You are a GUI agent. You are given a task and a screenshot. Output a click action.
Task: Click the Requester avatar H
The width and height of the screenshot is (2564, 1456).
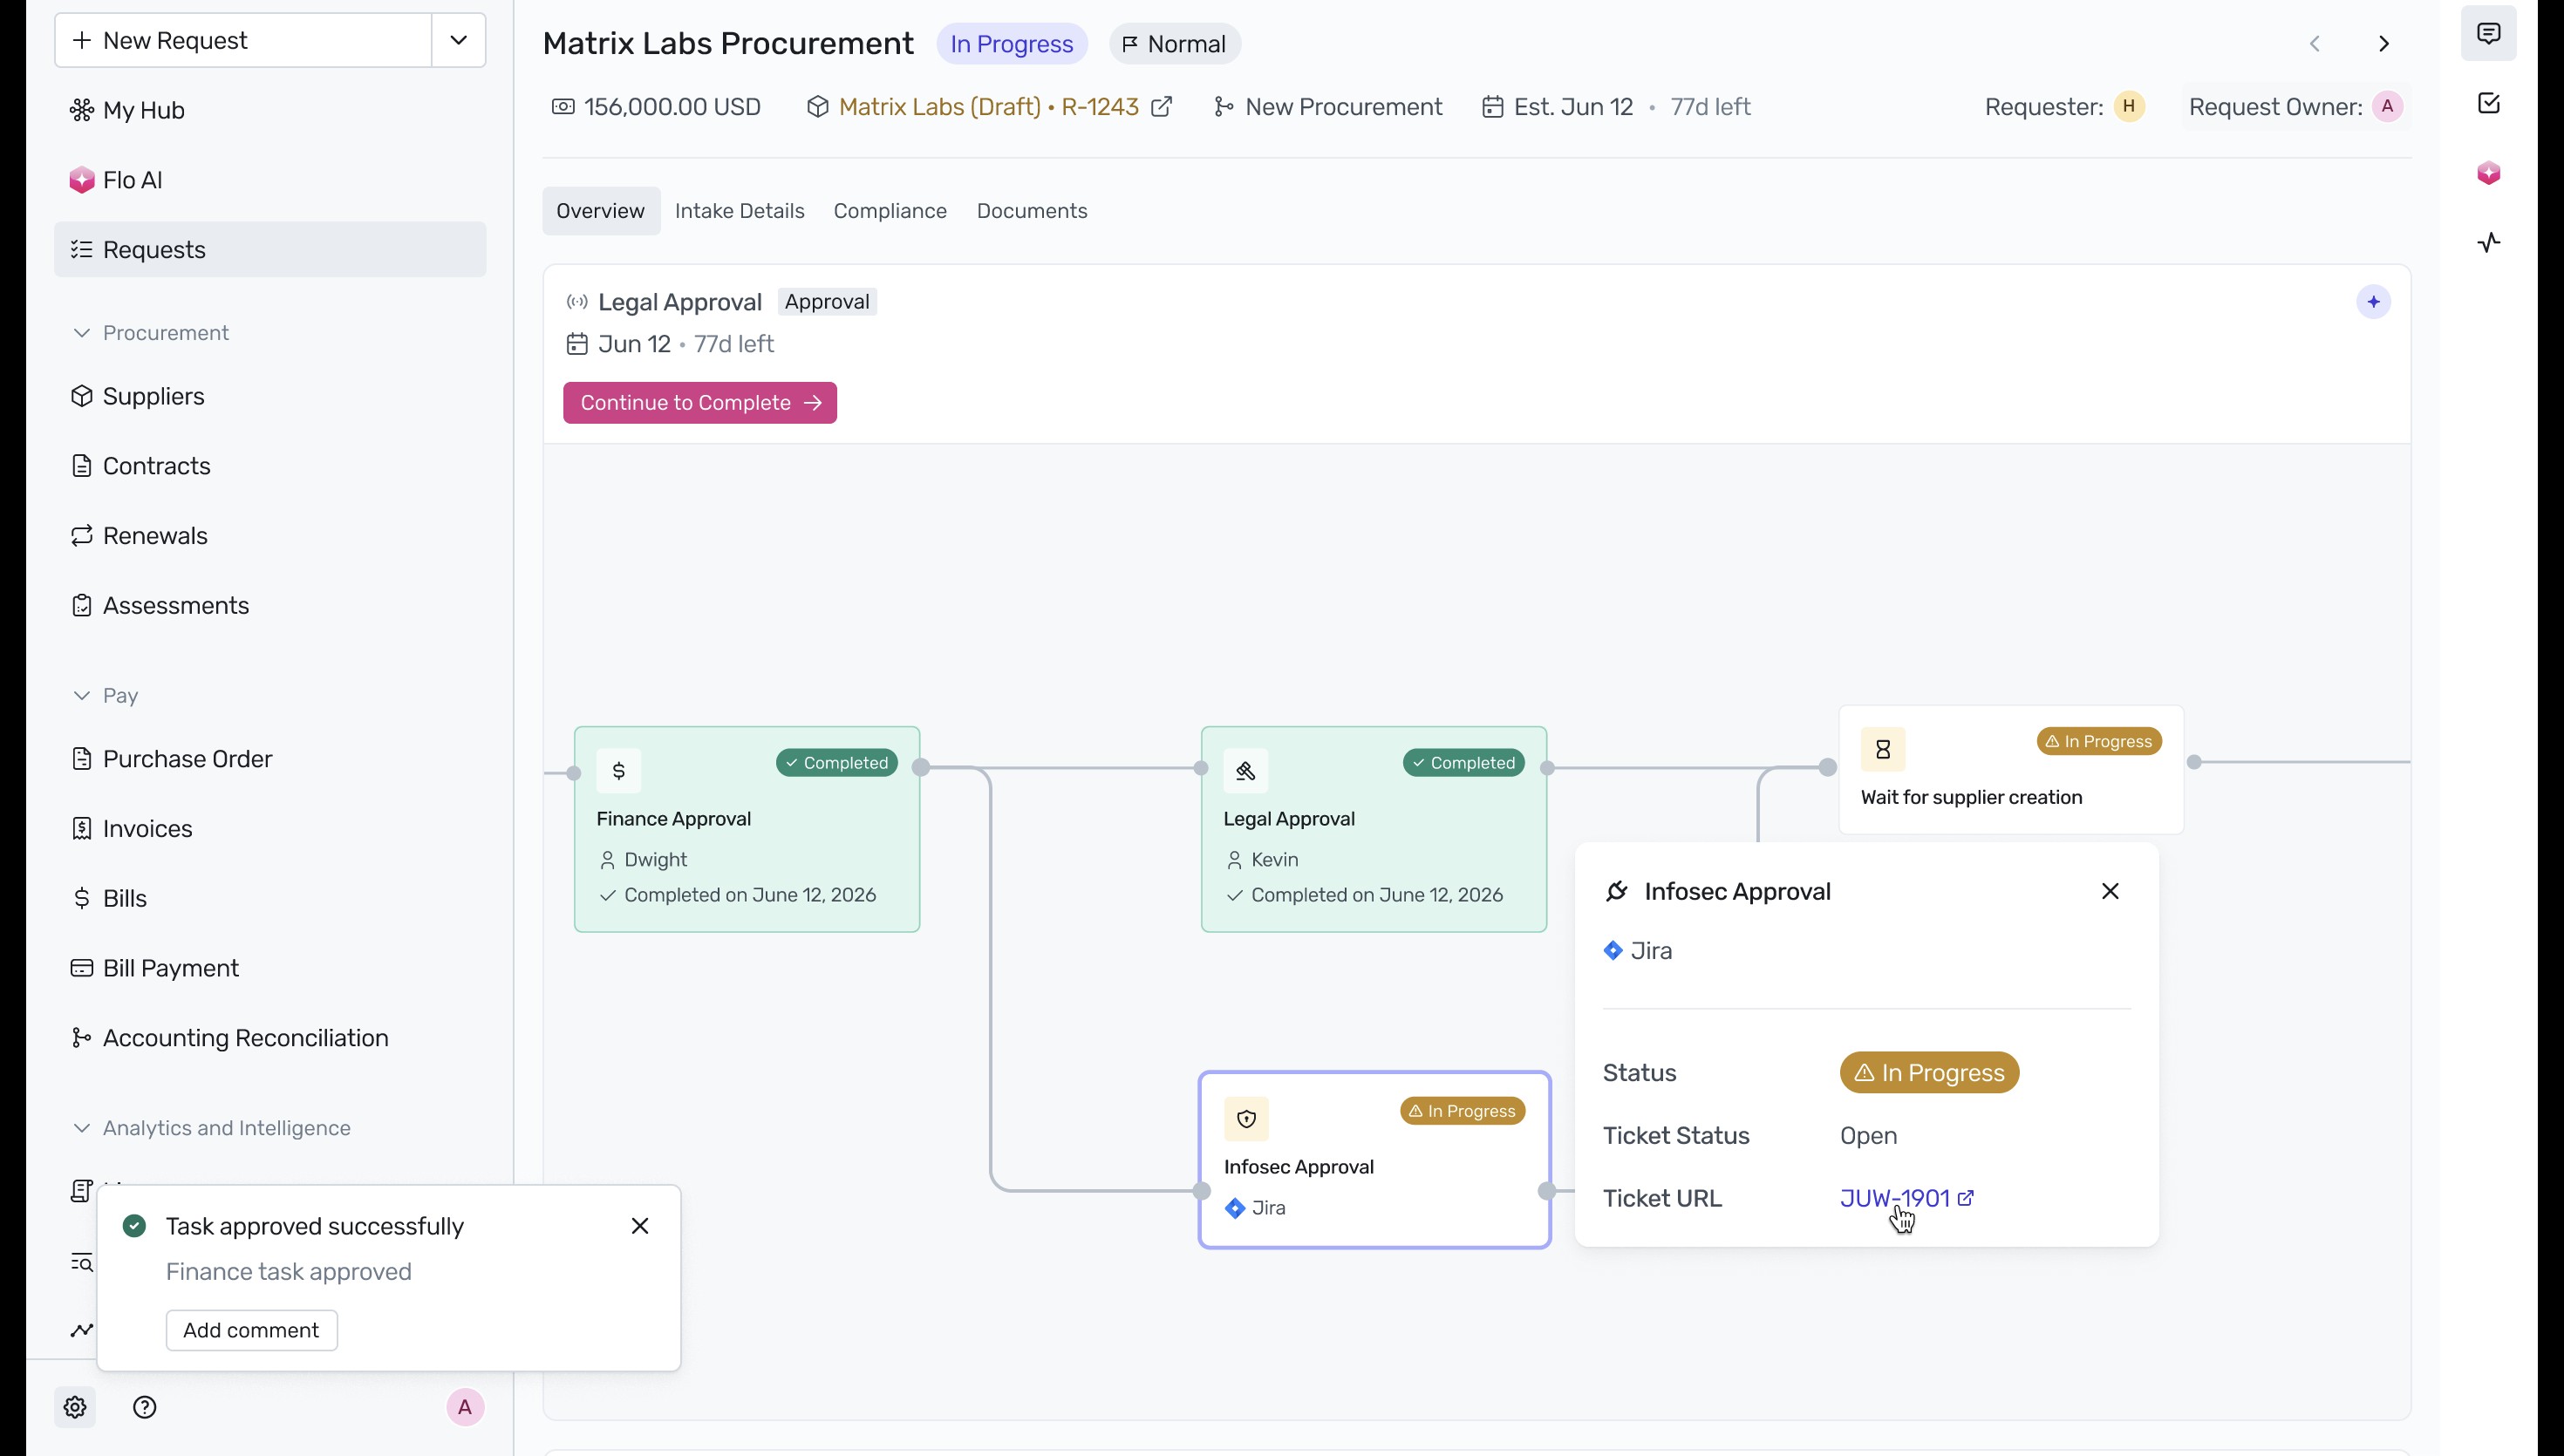click(2129, 107)
